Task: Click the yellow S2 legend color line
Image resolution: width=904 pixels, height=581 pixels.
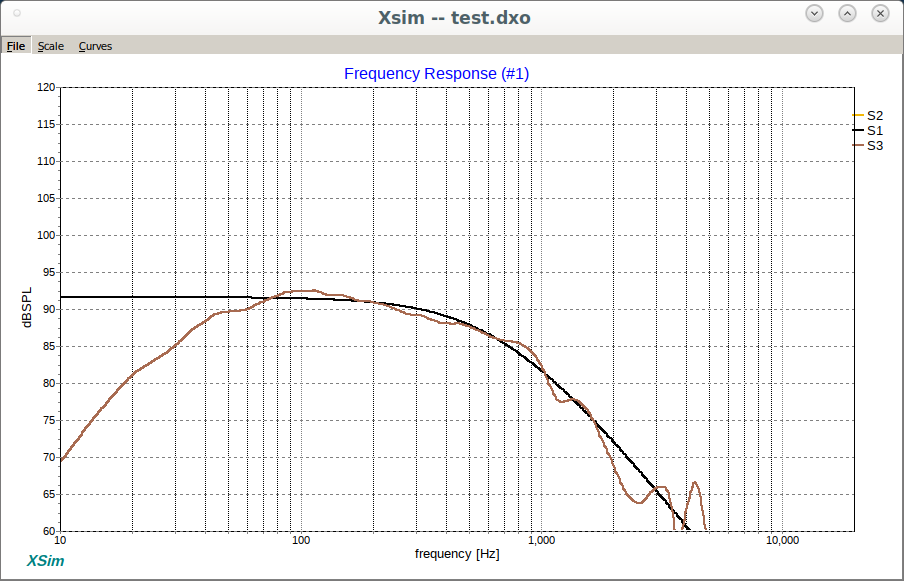Action: [858, 115]
